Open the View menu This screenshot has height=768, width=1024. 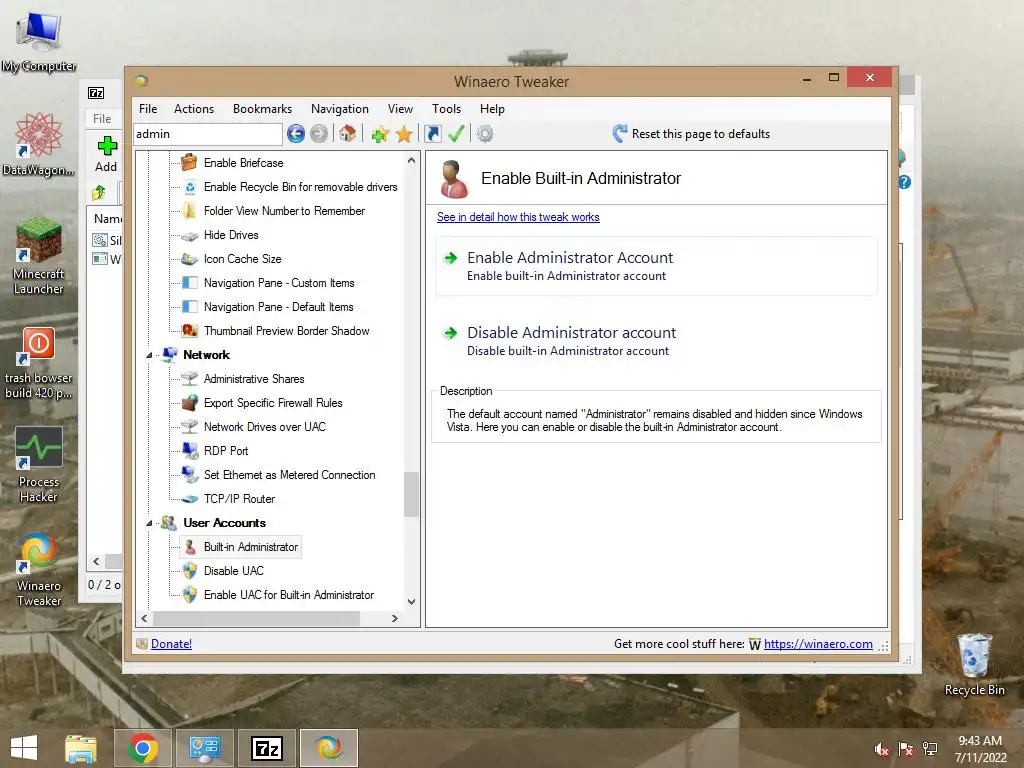click(x=400, y=109)
